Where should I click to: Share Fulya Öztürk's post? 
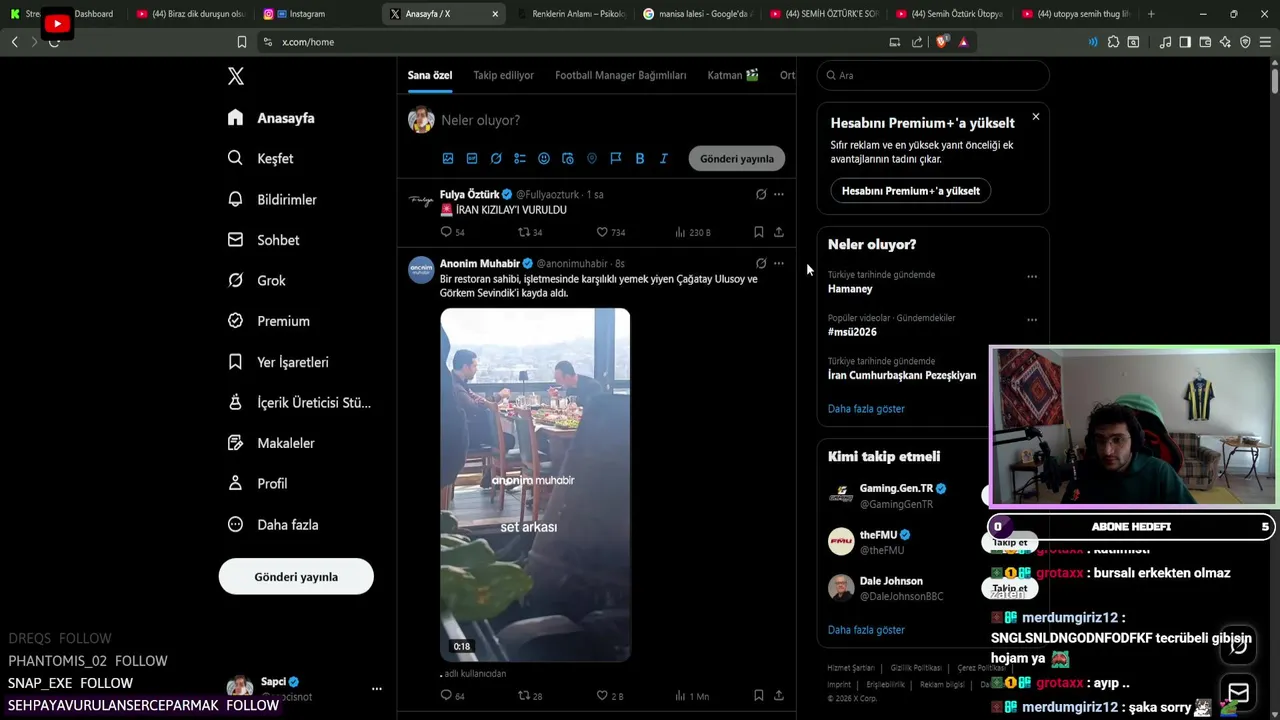point(779,232)
